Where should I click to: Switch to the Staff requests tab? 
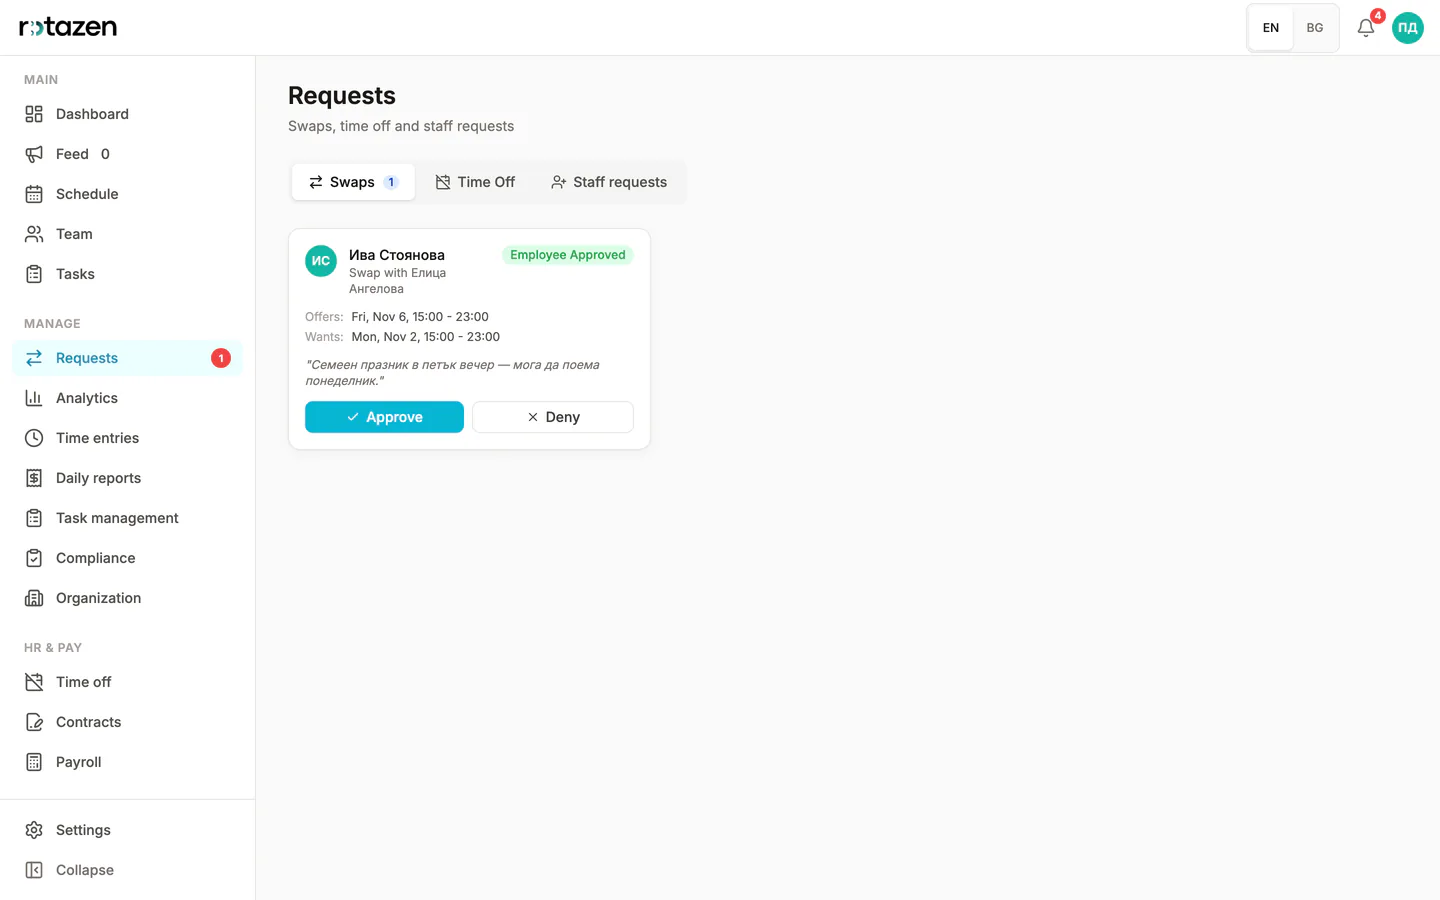[609, 182]
